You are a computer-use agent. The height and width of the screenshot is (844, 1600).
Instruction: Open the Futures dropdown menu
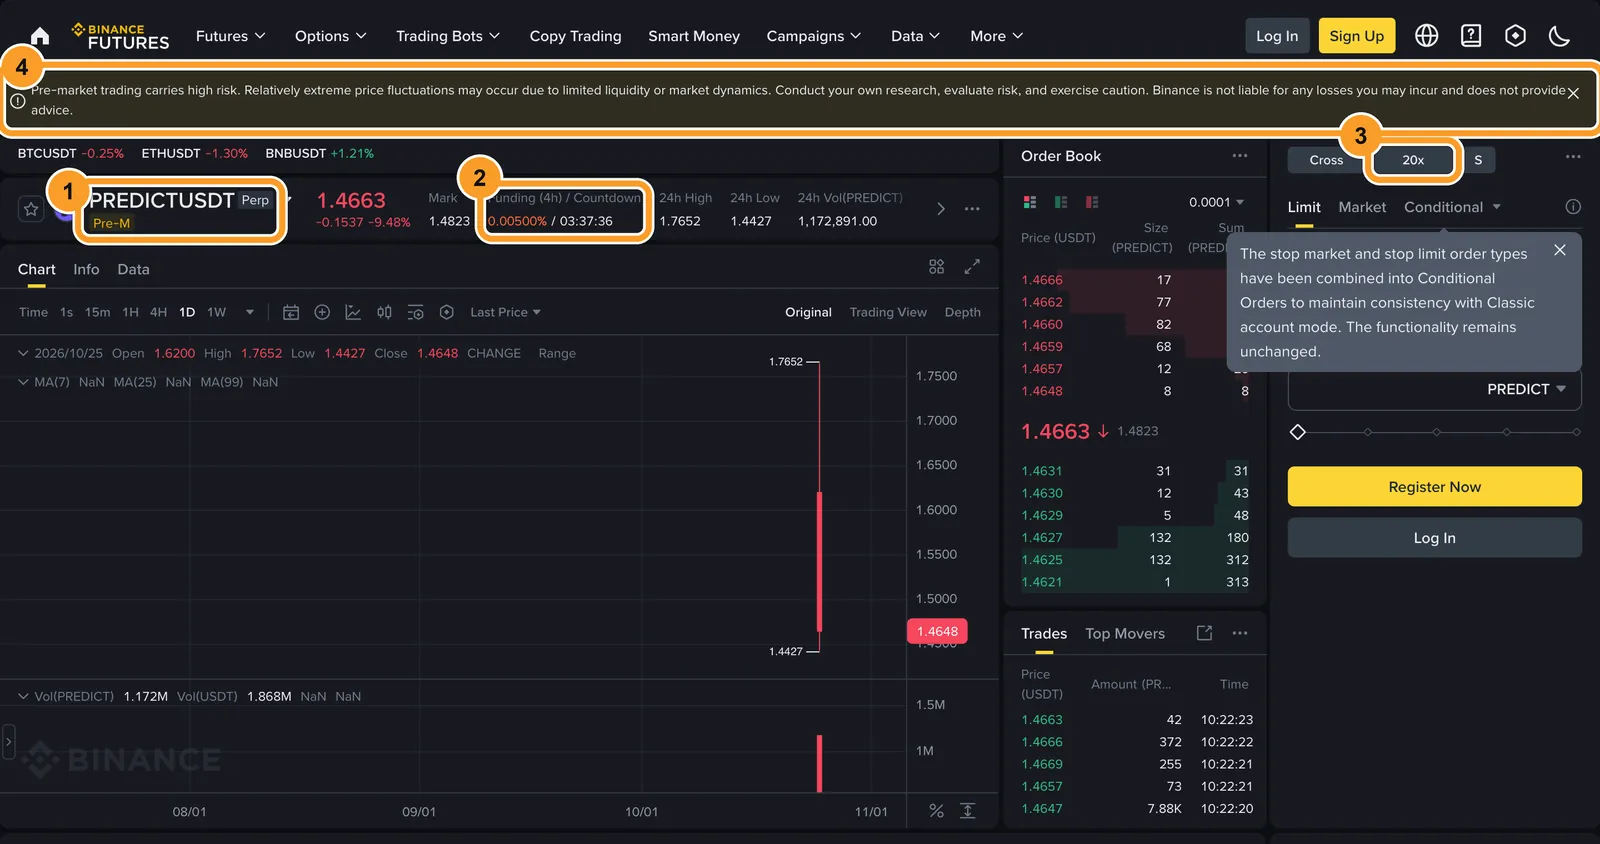point(231,36)
